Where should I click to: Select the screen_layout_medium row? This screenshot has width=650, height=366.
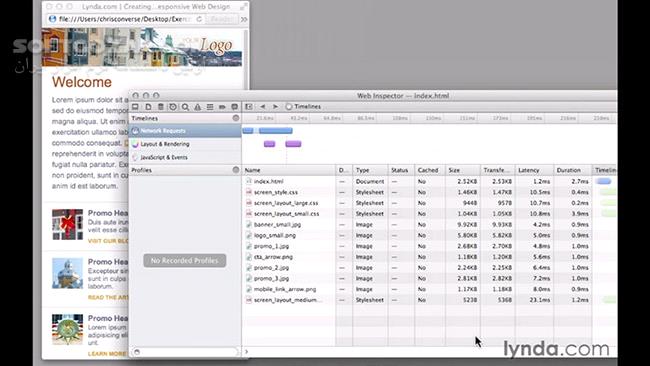pyautogui.click(x=429, y=300)
